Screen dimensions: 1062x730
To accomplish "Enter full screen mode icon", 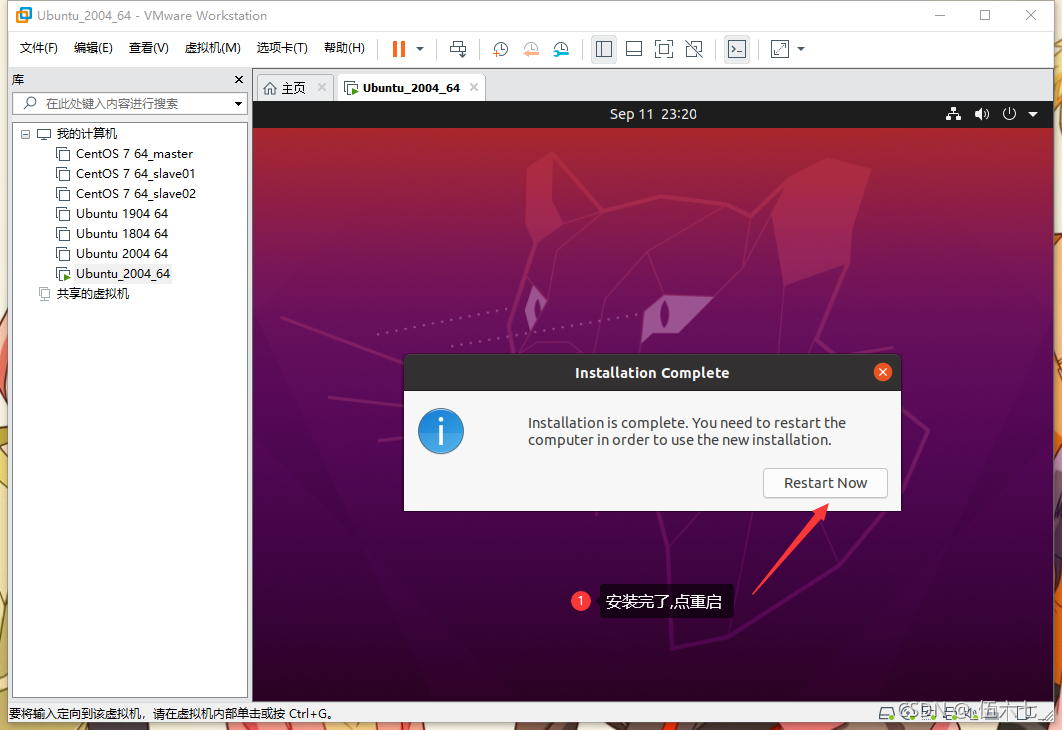I will click(664, 49).
